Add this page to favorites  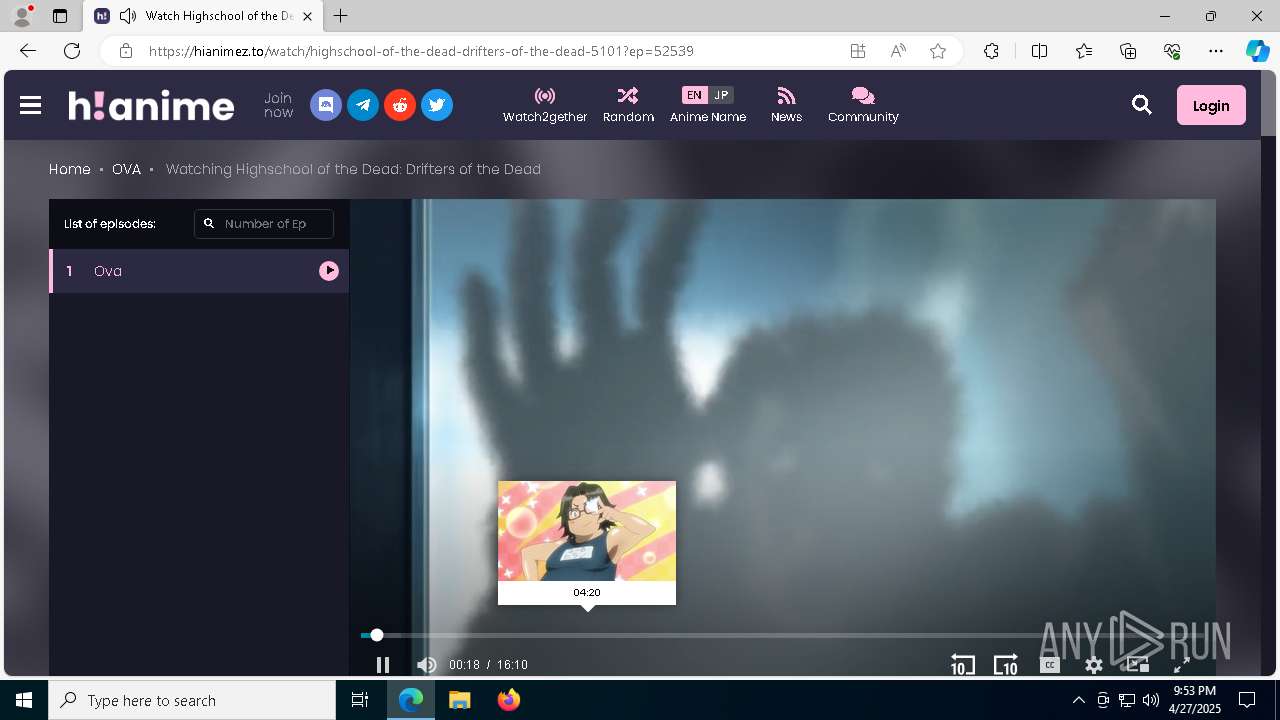938,51
